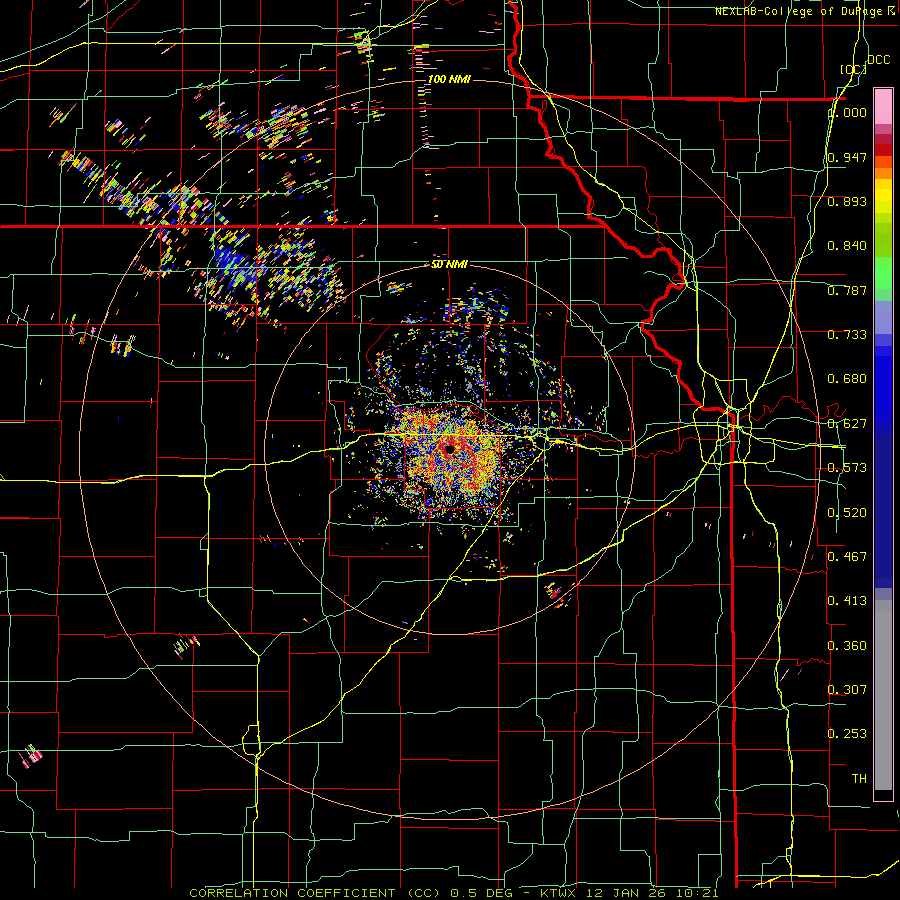Screen dimensions: 900x900
Task: Select the 0.467 legend value
Action: [847, 557]
